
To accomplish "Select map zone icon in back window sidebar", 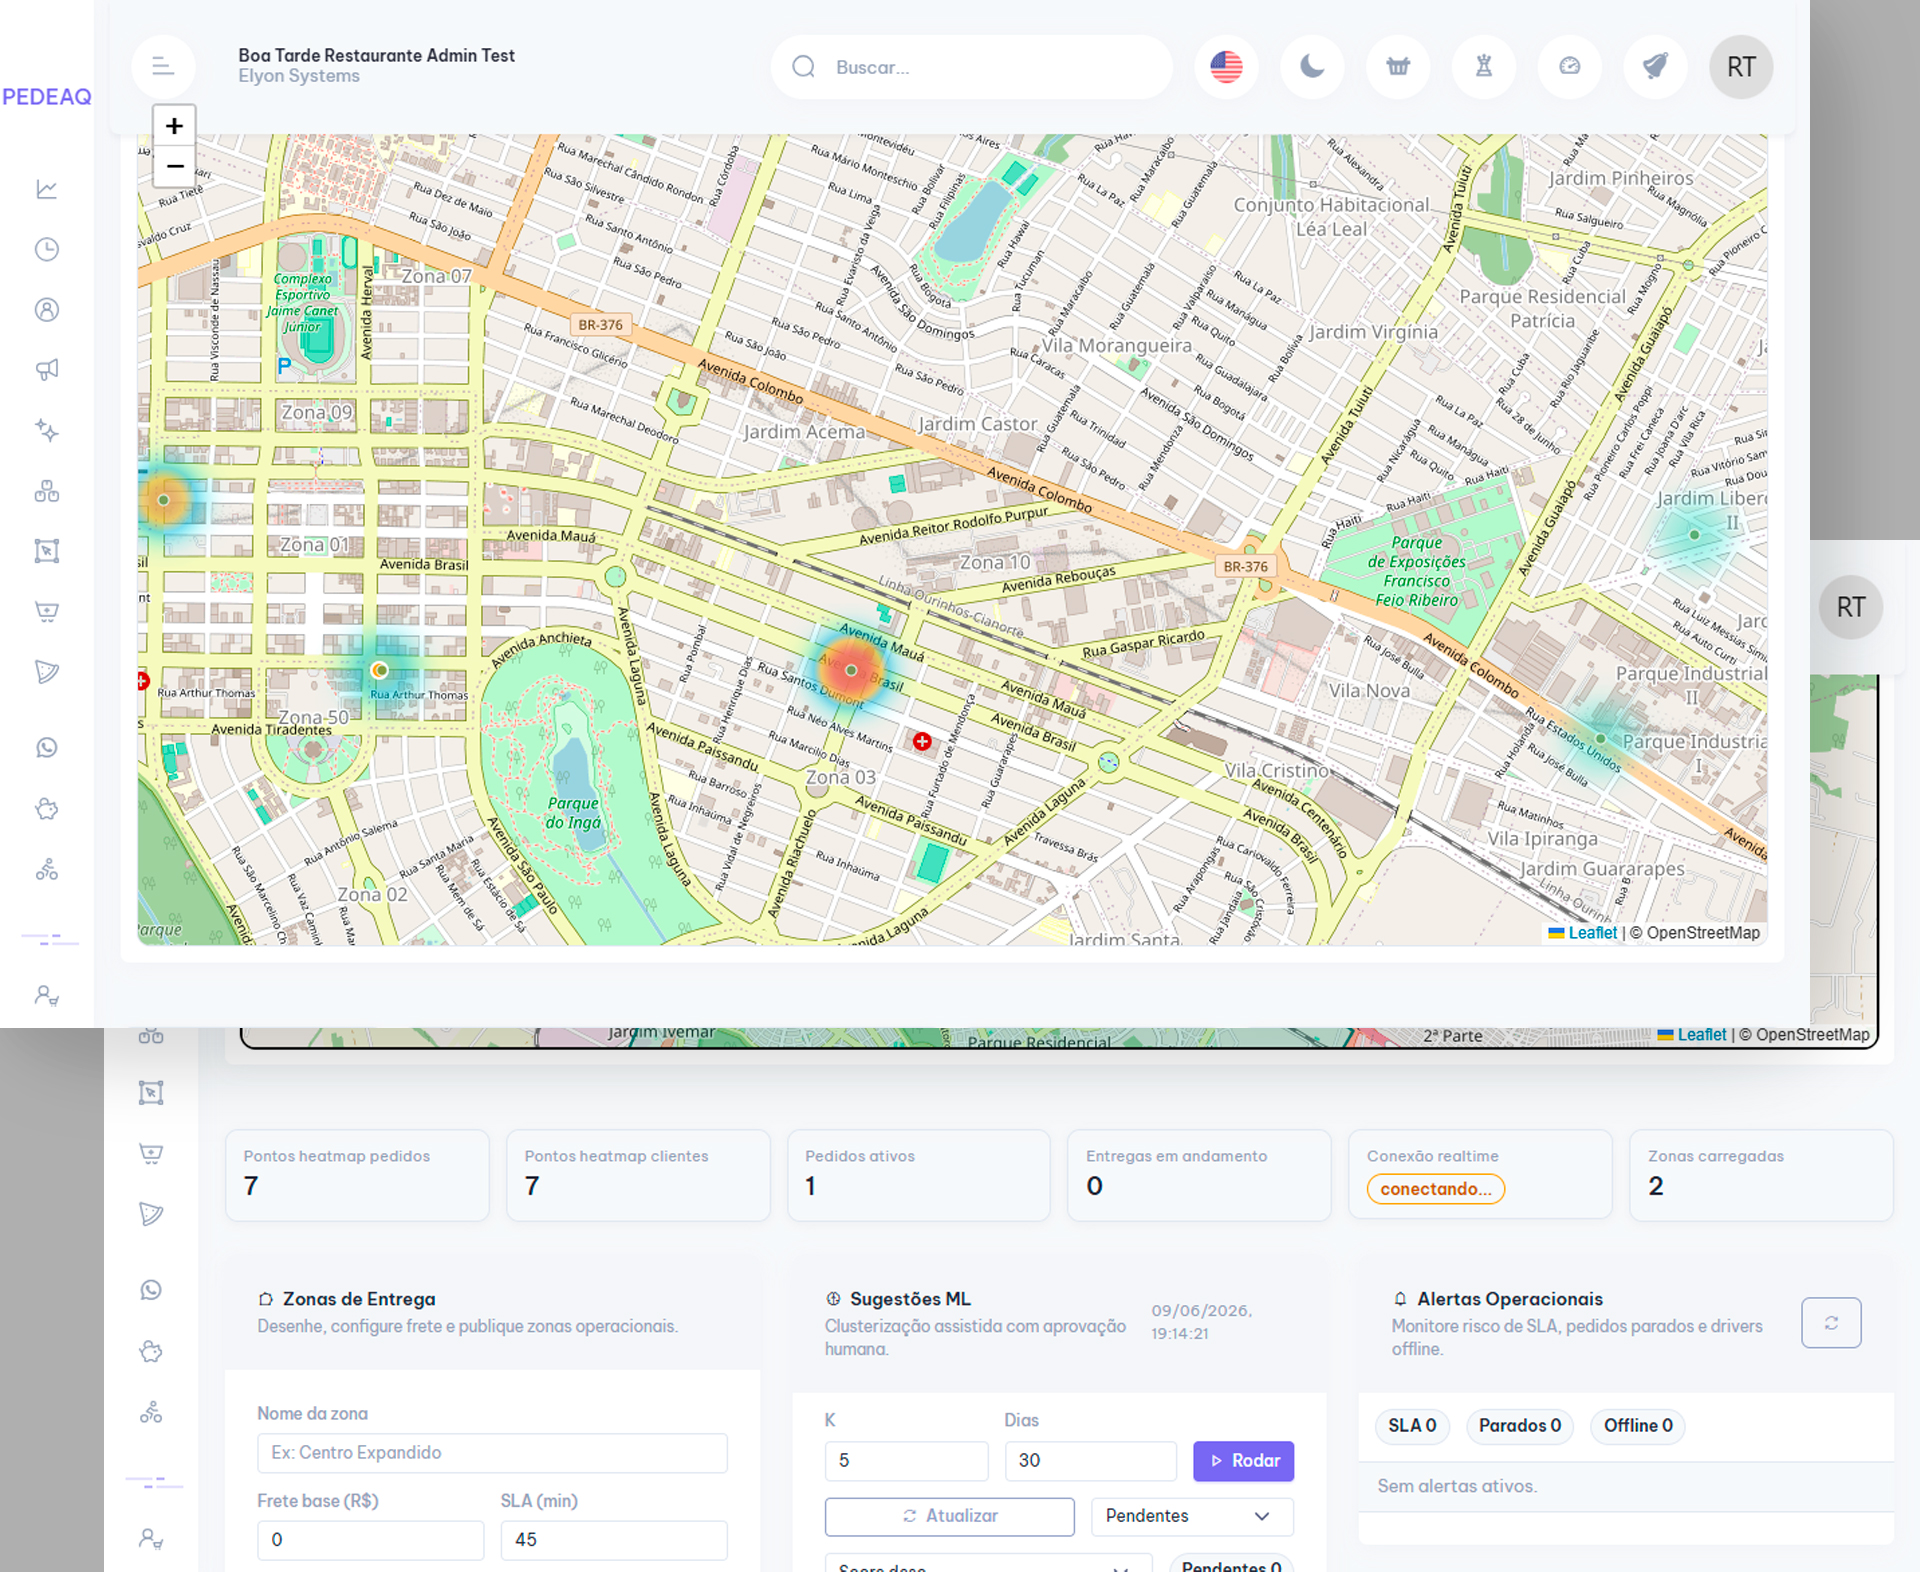I will tap(151, 1093).
